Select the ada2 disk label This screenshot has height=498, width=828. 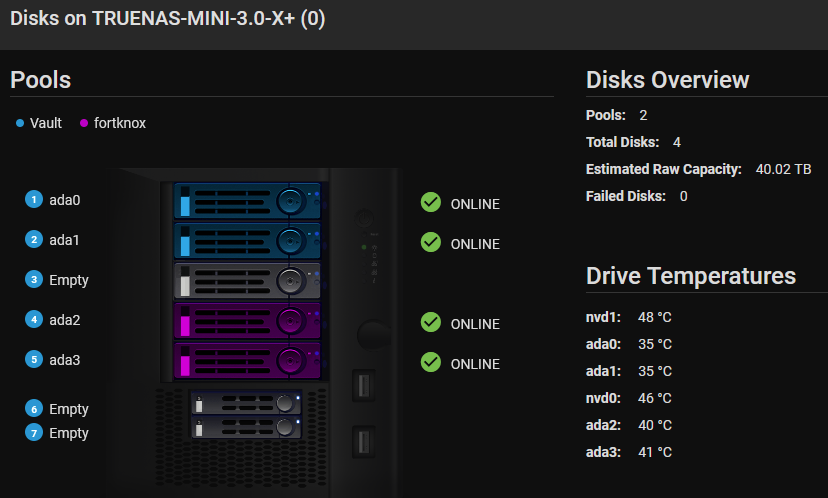(64, 320)
